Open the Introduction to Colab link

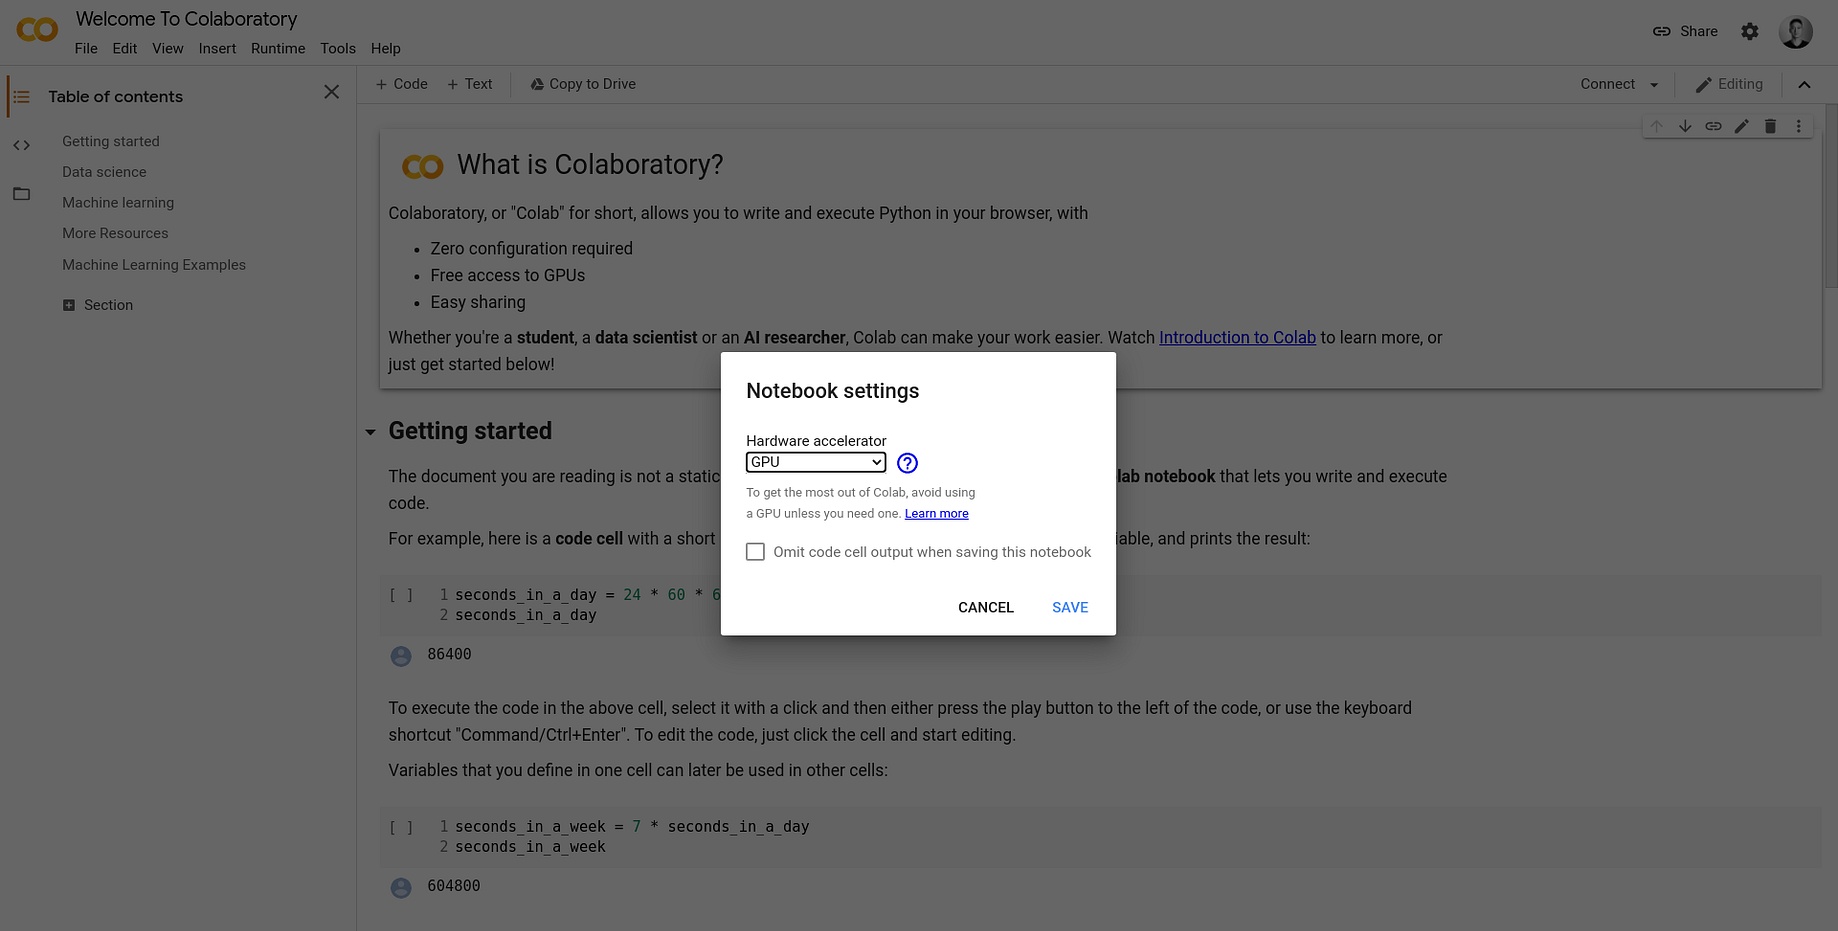point(1237,338)
